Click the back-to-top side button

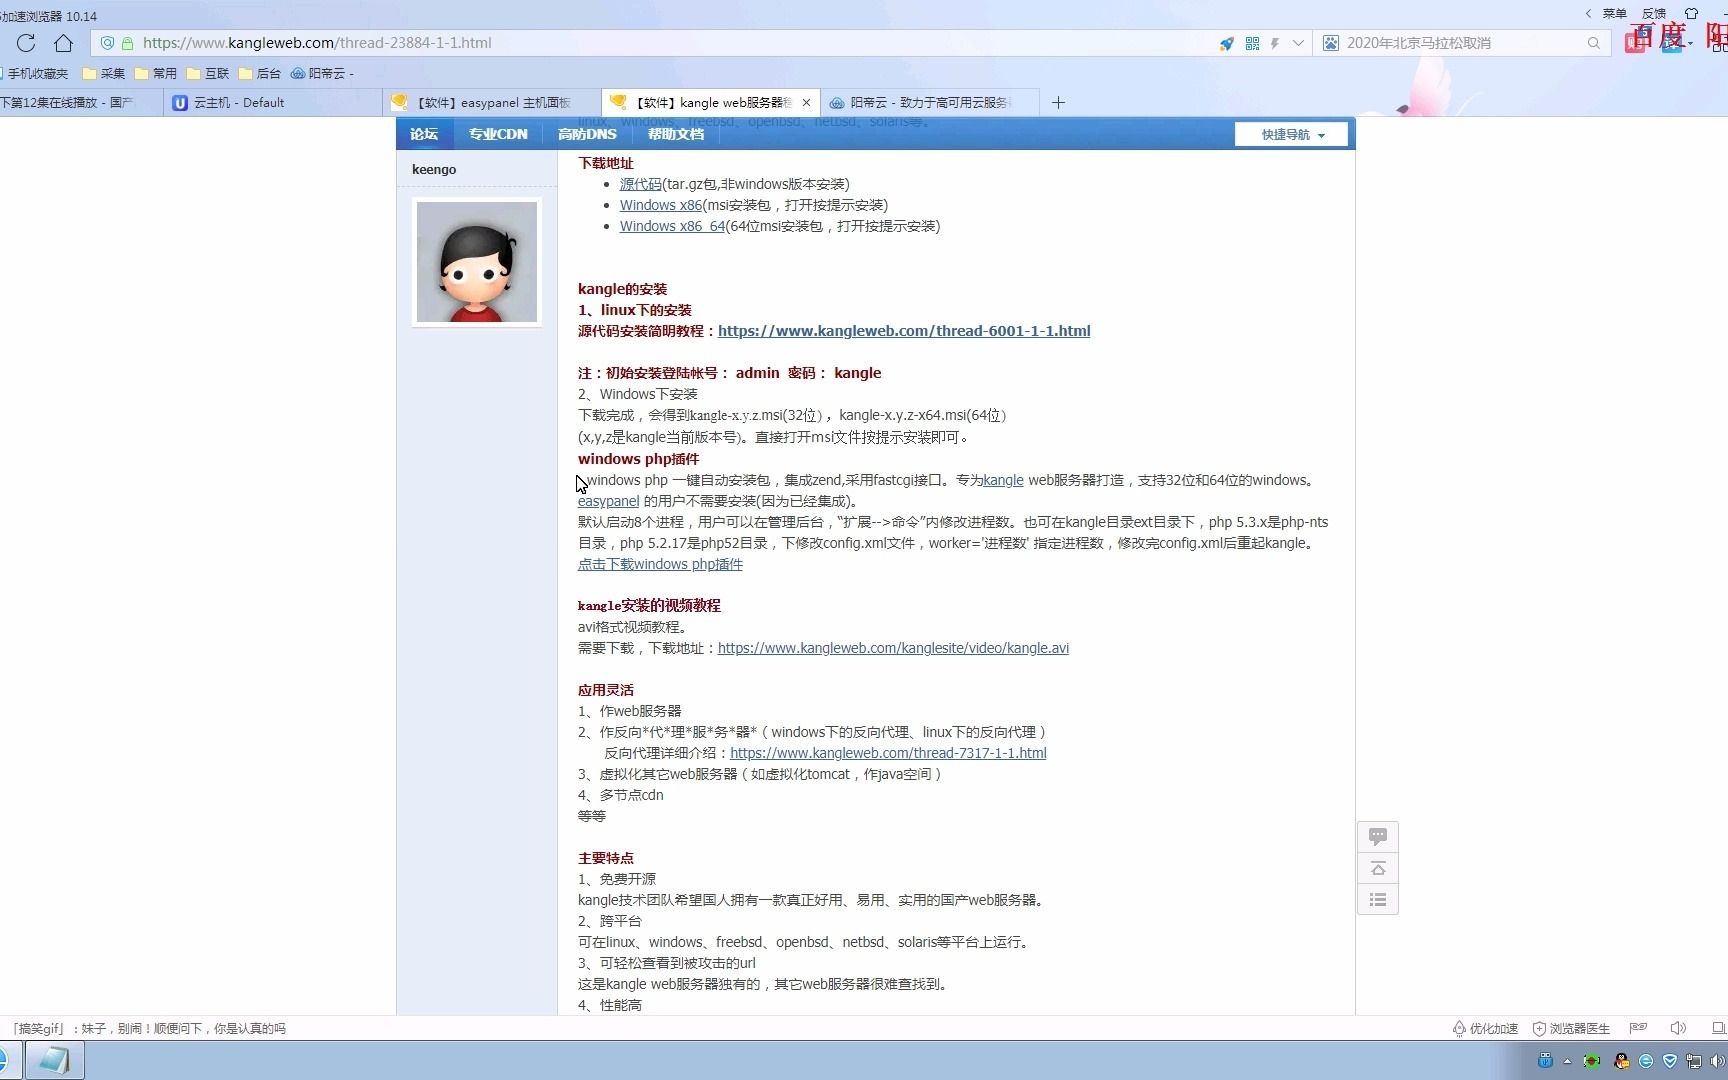1378,868
